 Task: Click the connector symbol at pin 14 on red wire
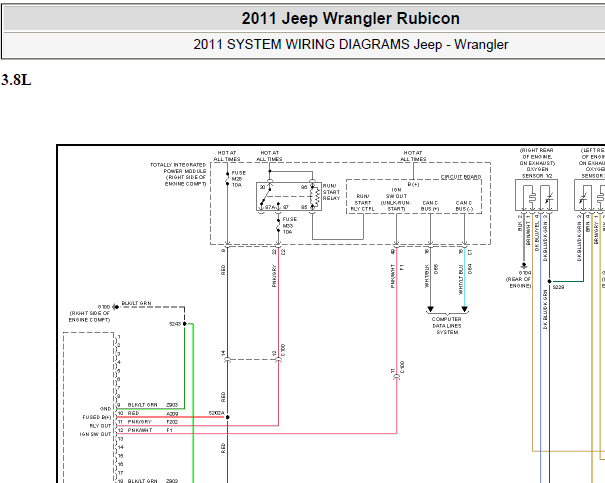[x=227, y=360]
